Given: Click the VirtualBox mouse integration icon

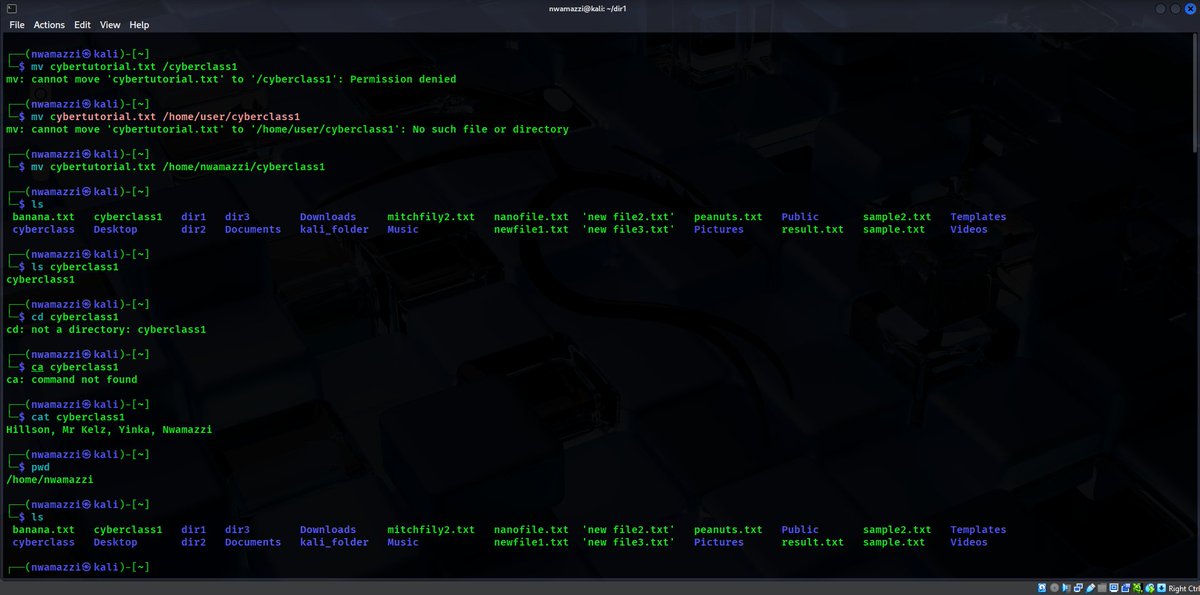Looking at the screenshot, I should [1149, 588].
